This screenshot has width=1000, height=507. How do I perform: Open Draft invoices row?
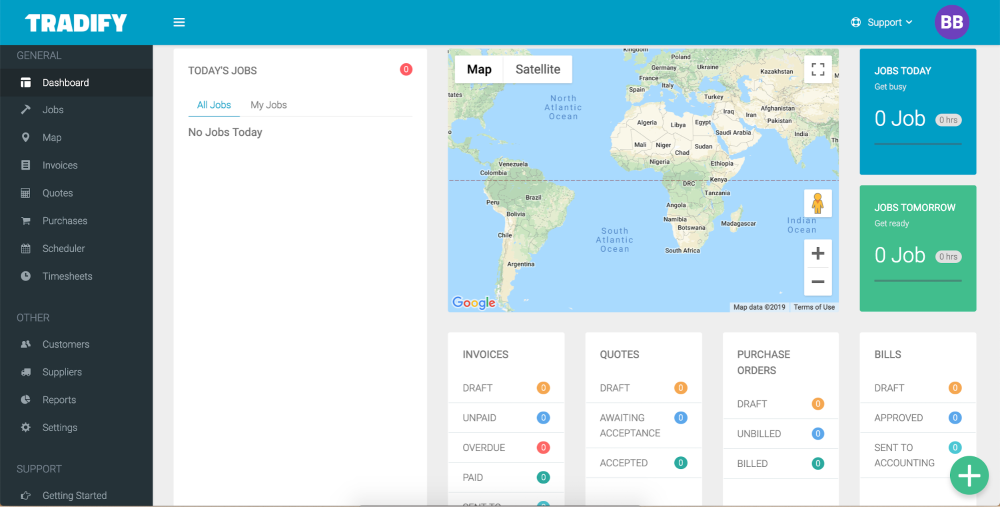506,388
